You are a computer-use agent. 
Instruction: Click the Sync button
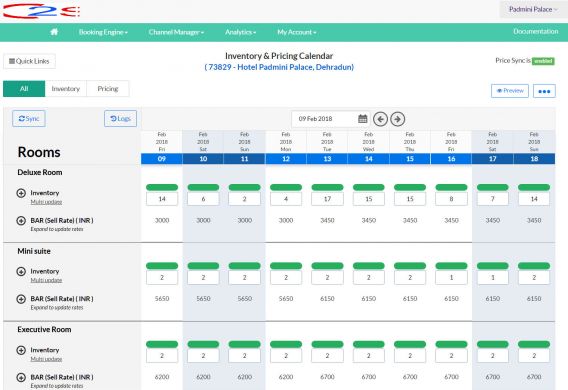29,119
